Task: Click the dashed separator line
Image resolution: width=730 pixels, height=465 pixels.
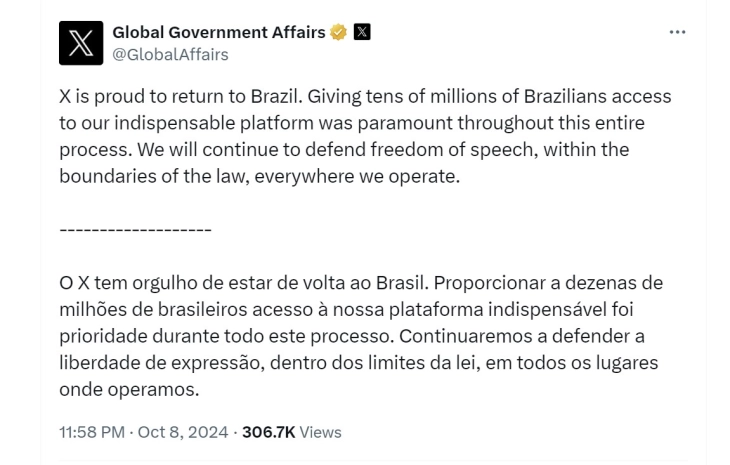Action: click(x=135, y=230)
